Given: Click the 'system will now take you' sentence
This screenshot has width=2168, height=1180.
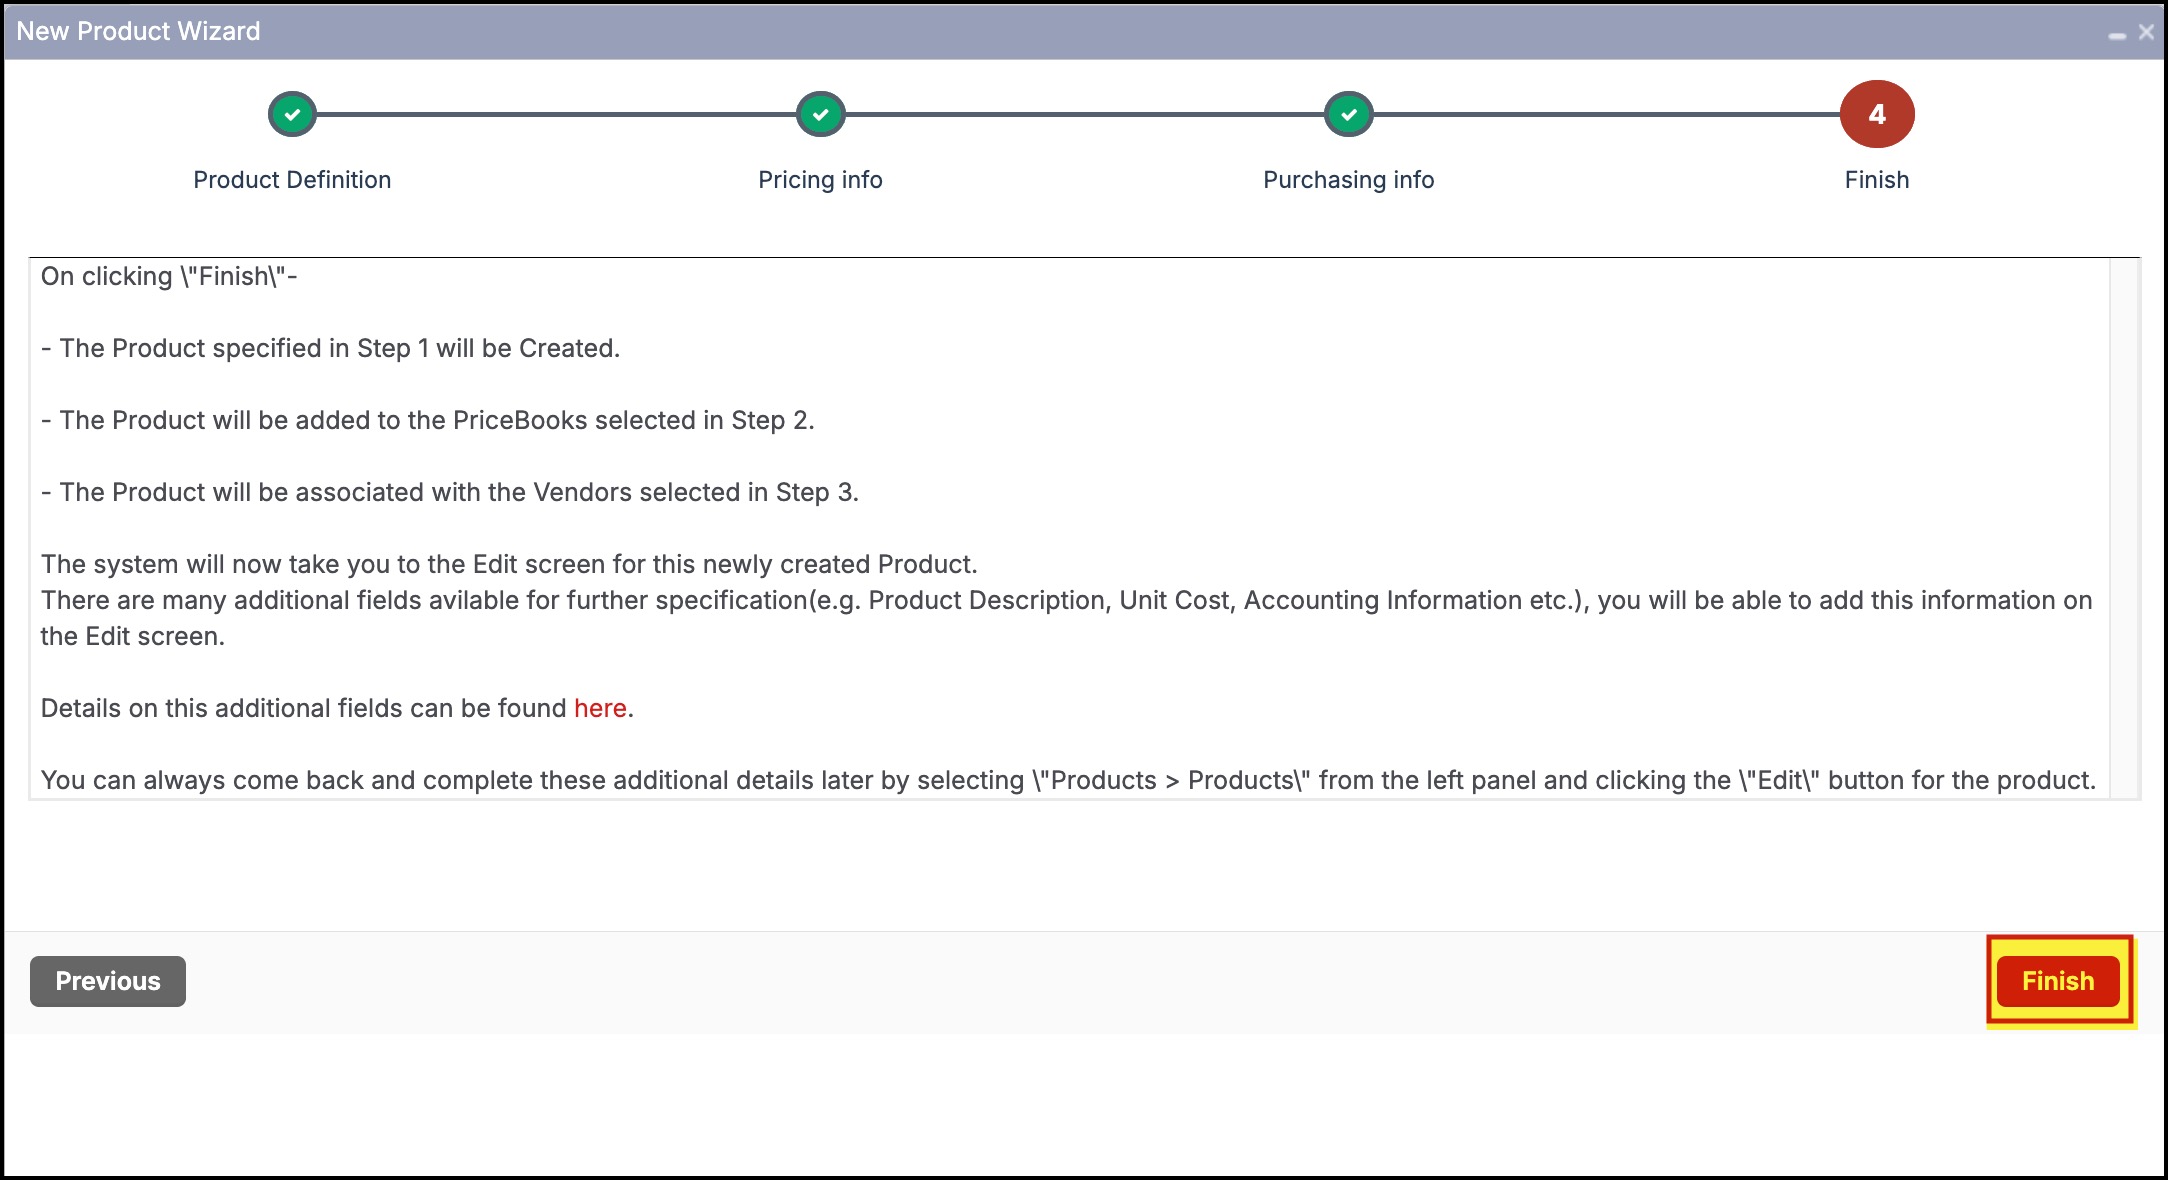Looking at the screenshot, I should tap(509, 564).
